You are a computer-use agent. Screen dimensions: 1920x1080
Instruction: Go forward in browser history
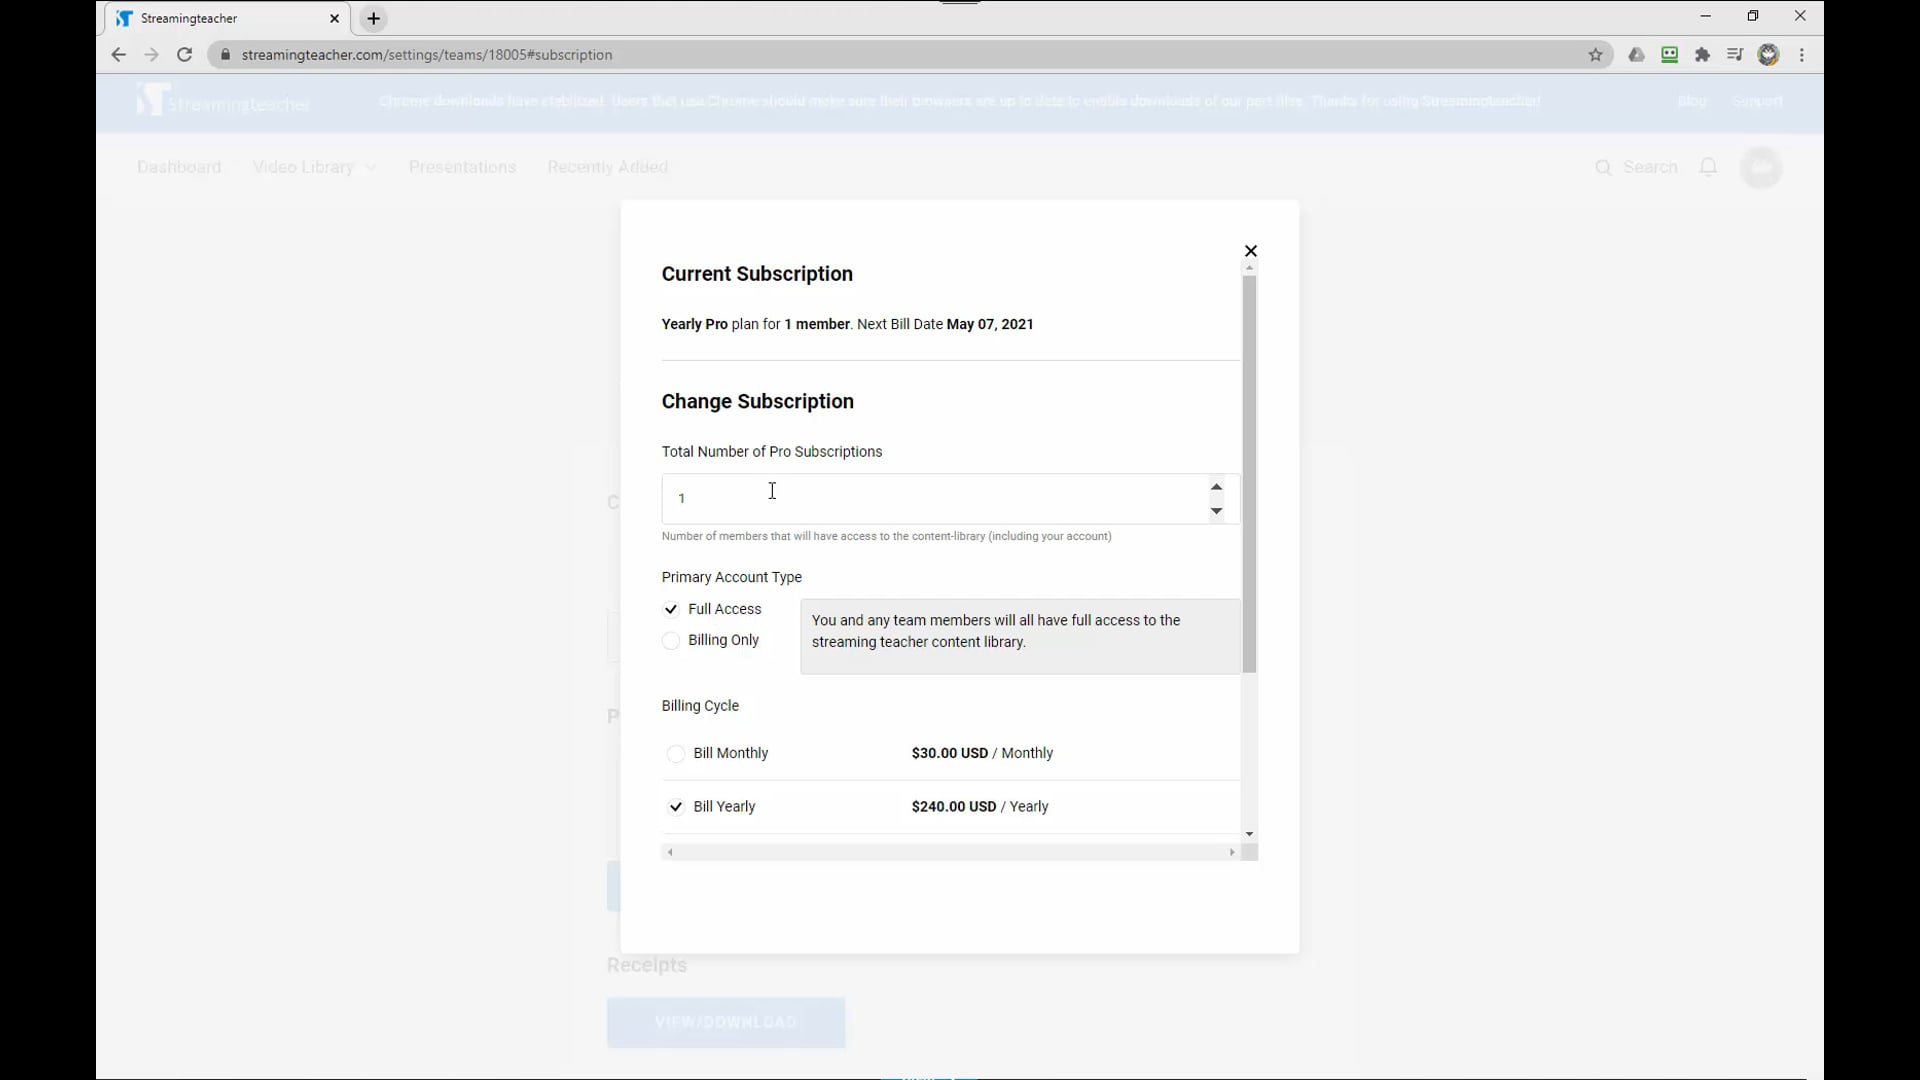[151, 55]
